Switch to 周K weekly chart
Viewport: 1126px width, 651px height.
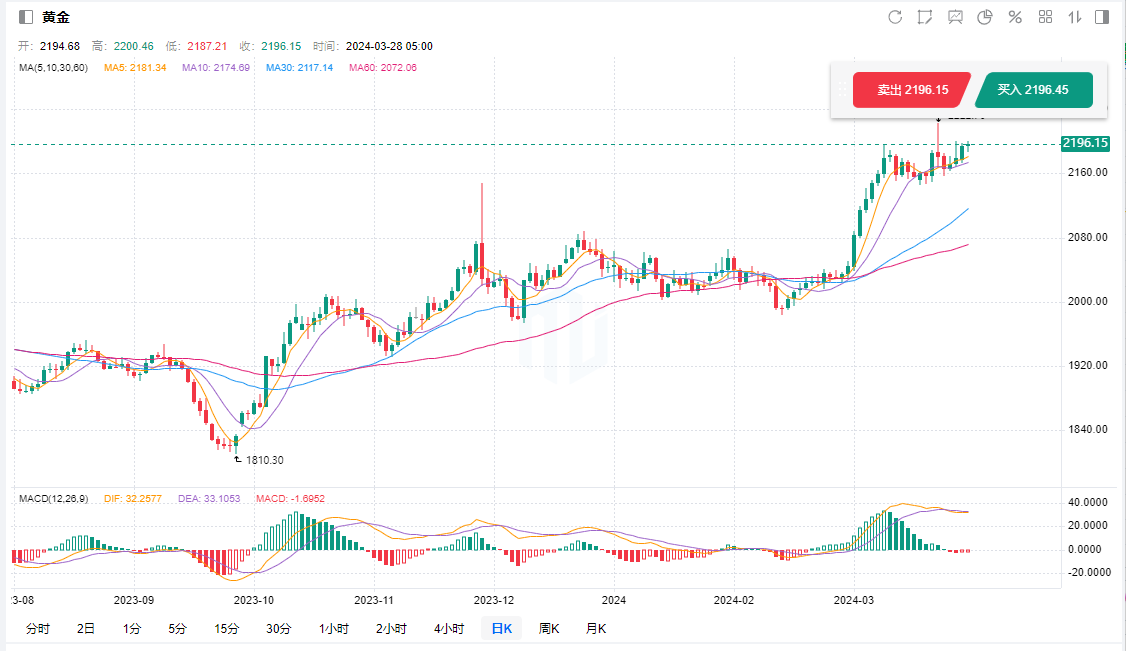tap(549, 629)
